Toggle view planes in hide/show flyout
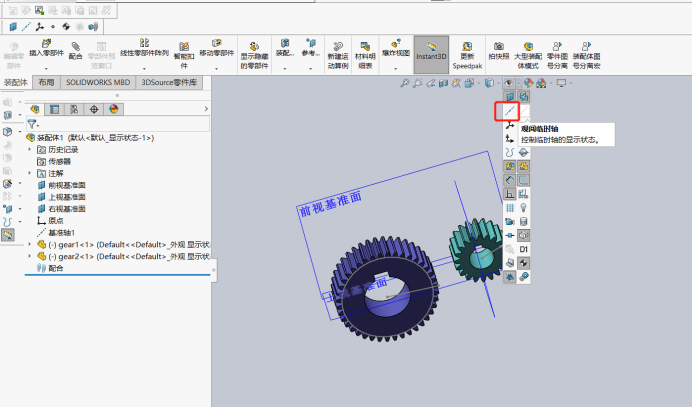The image size is (692, 408). click(510, 97)
